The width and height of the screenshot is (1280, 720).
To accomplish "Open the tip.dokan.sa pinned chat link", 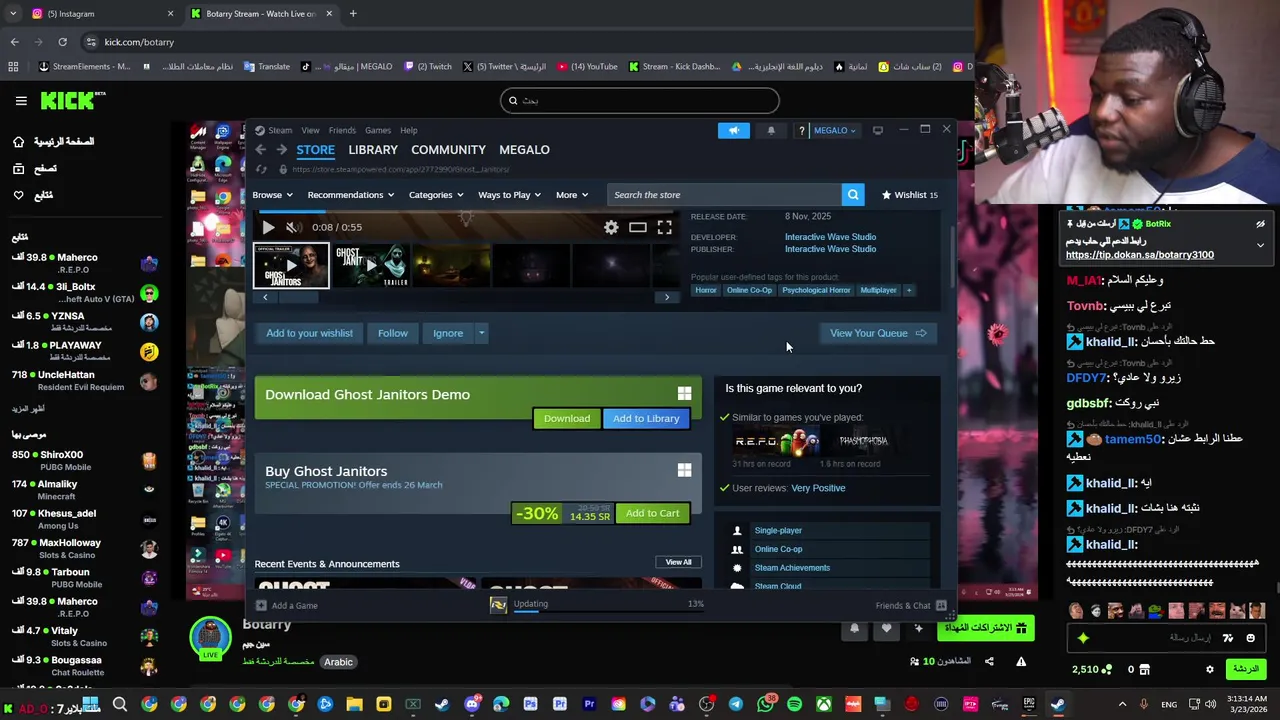I will click(x=1140, y=255).
